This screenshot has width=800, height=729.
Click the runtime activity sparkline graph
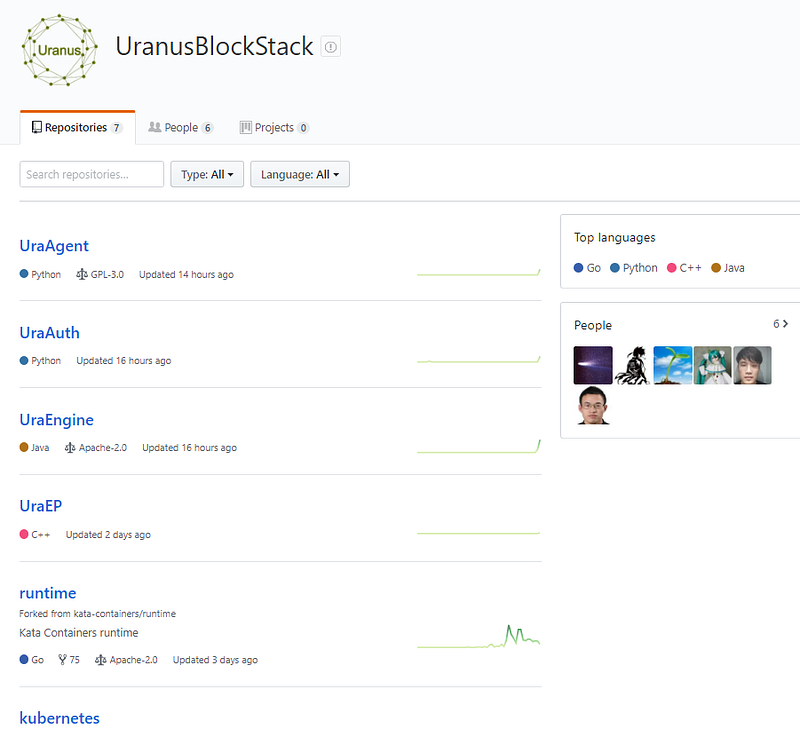(479, 637)
